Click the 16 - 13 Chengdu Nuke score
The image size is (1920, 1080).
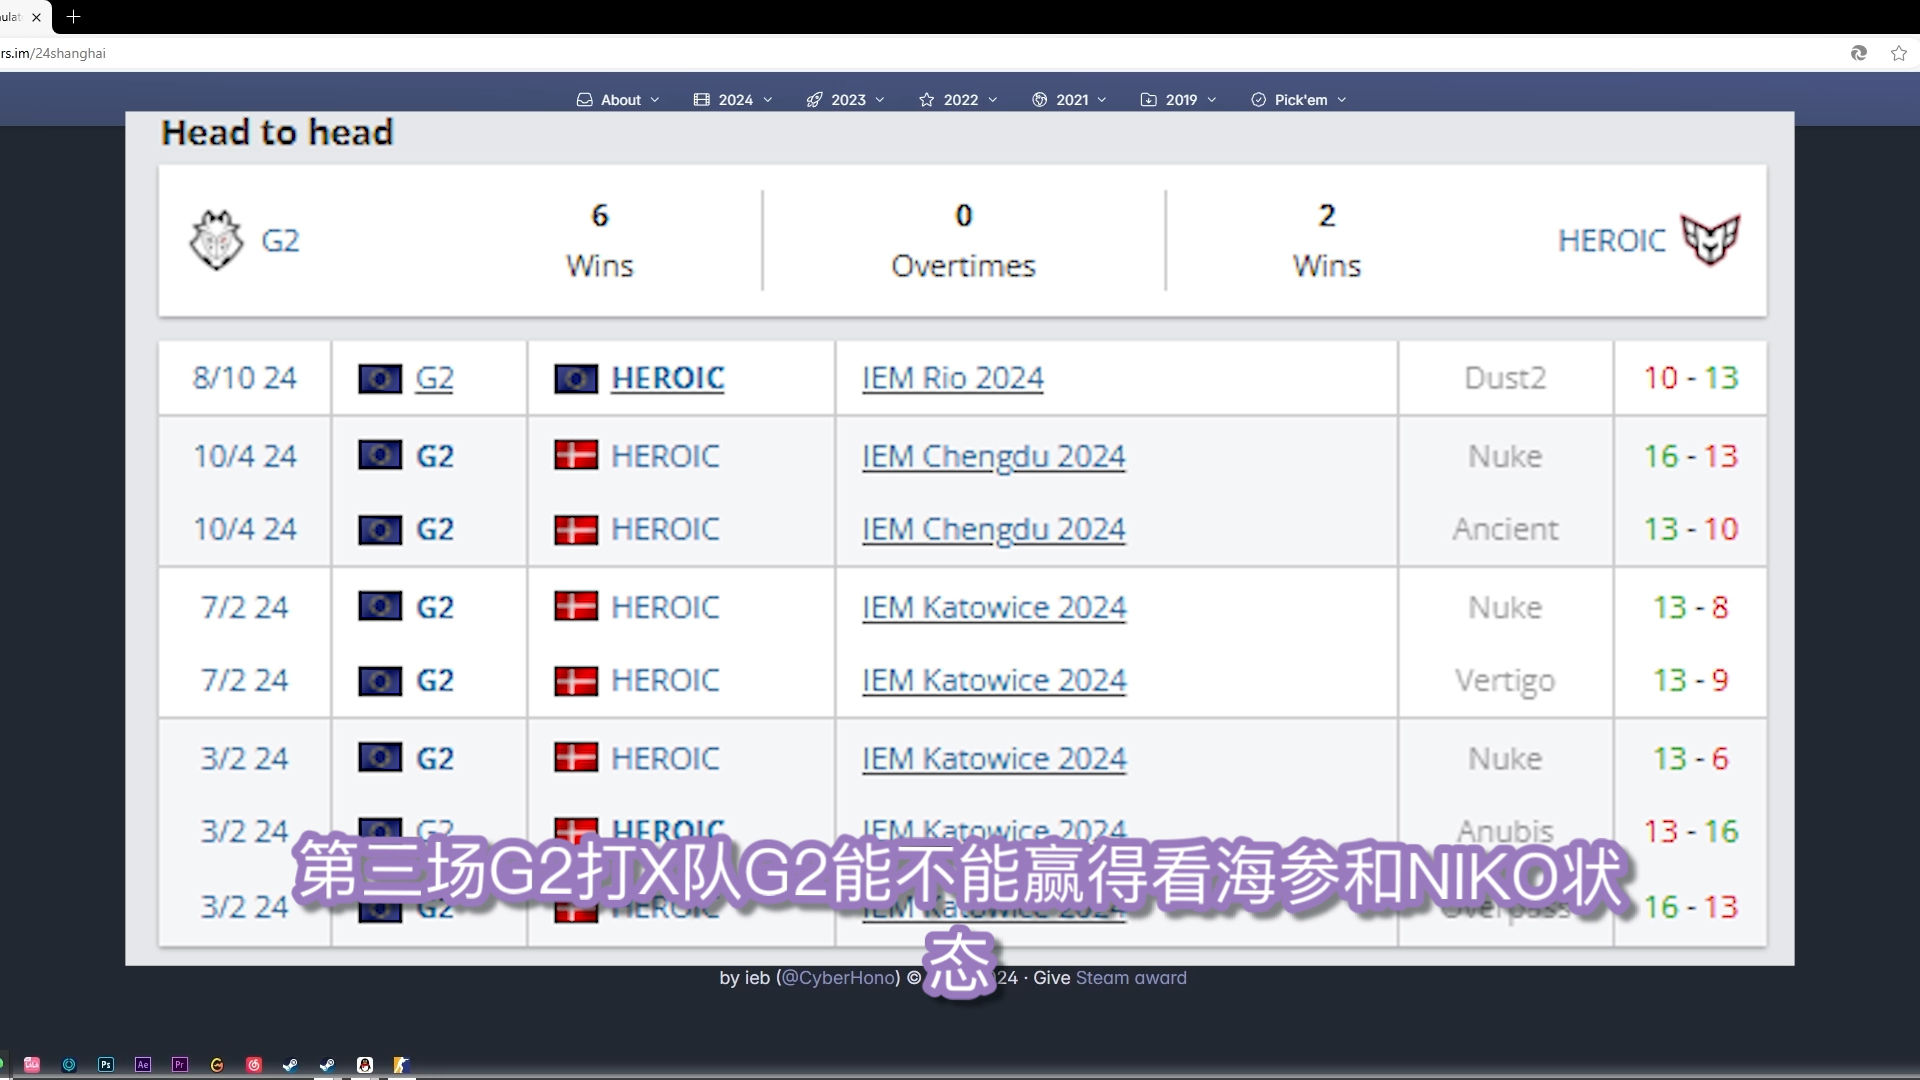(x=1691, y=456)
